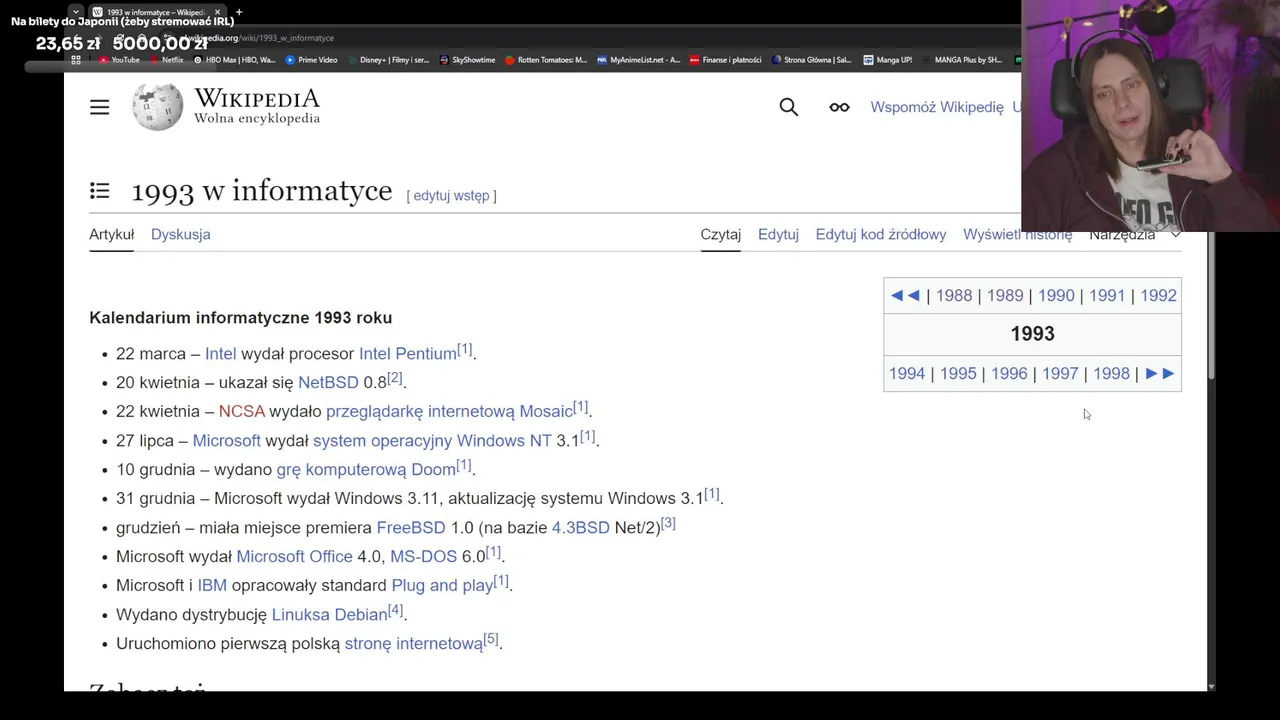
Task: Open Netflix bookmark
Action: pyautogui.click(x=166, y=60)
